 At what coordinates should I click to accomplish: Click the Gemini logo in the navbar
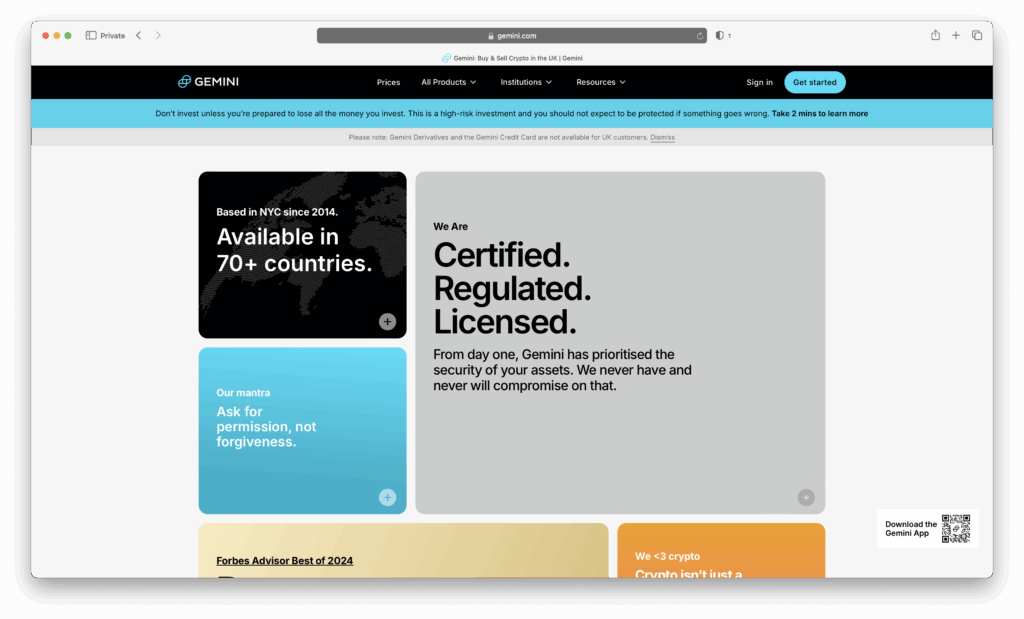coord(208,82)
